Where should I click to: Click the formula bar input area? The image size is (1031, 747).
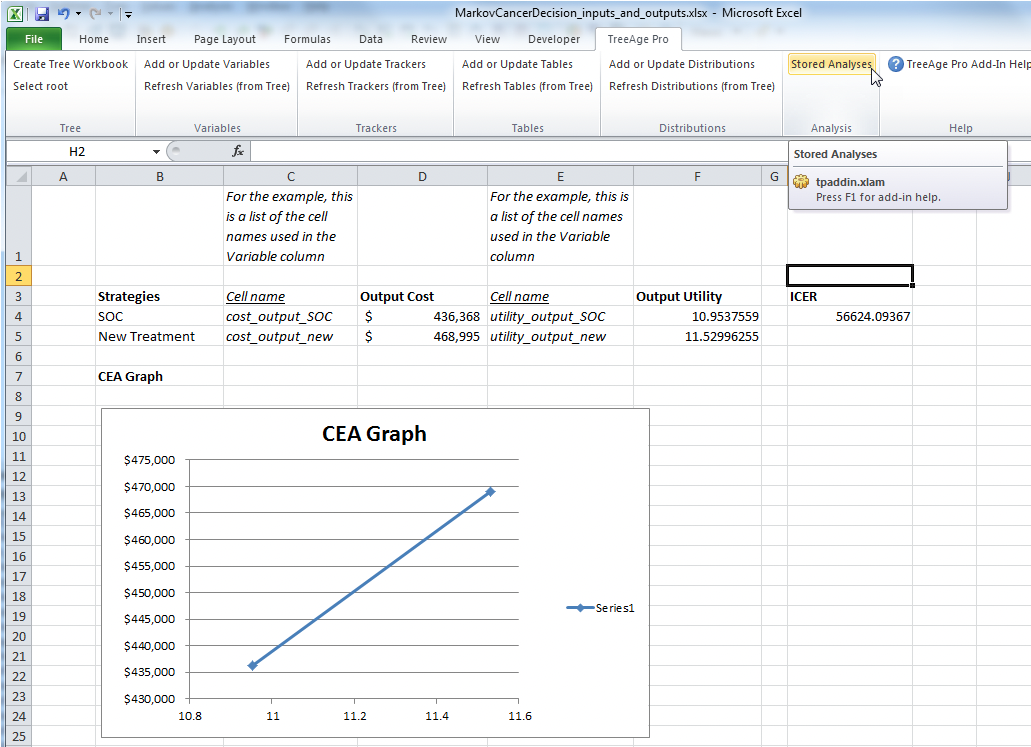500,151
